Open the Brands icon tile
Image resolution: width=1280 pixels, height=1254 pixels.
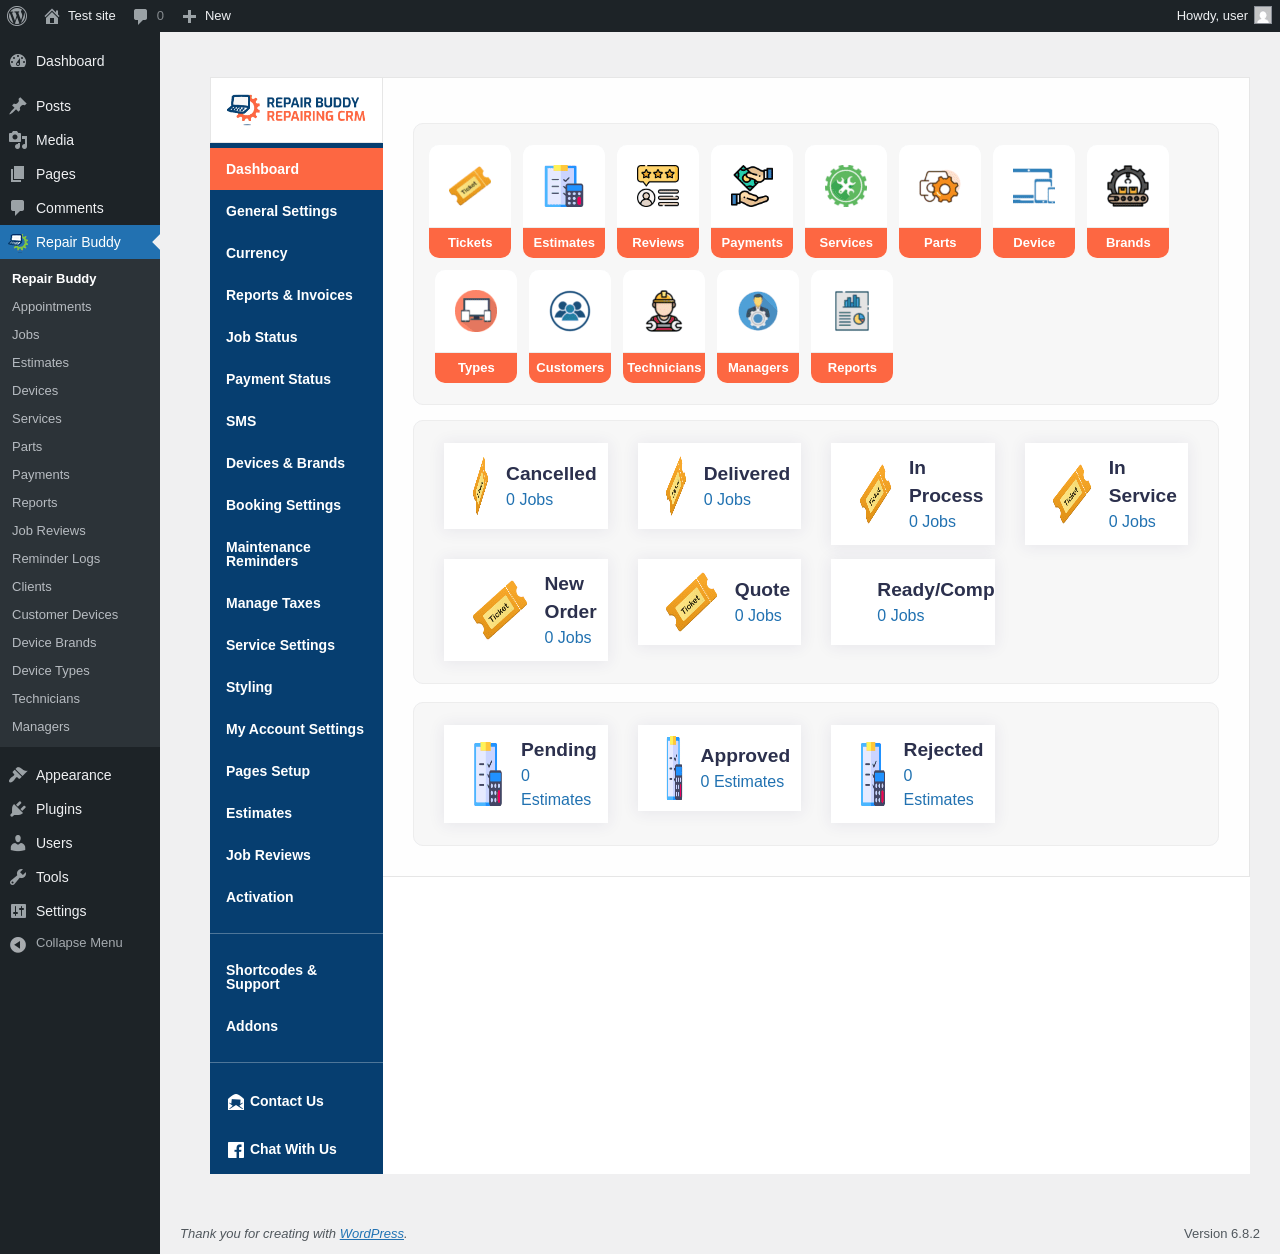(1128, 201)
